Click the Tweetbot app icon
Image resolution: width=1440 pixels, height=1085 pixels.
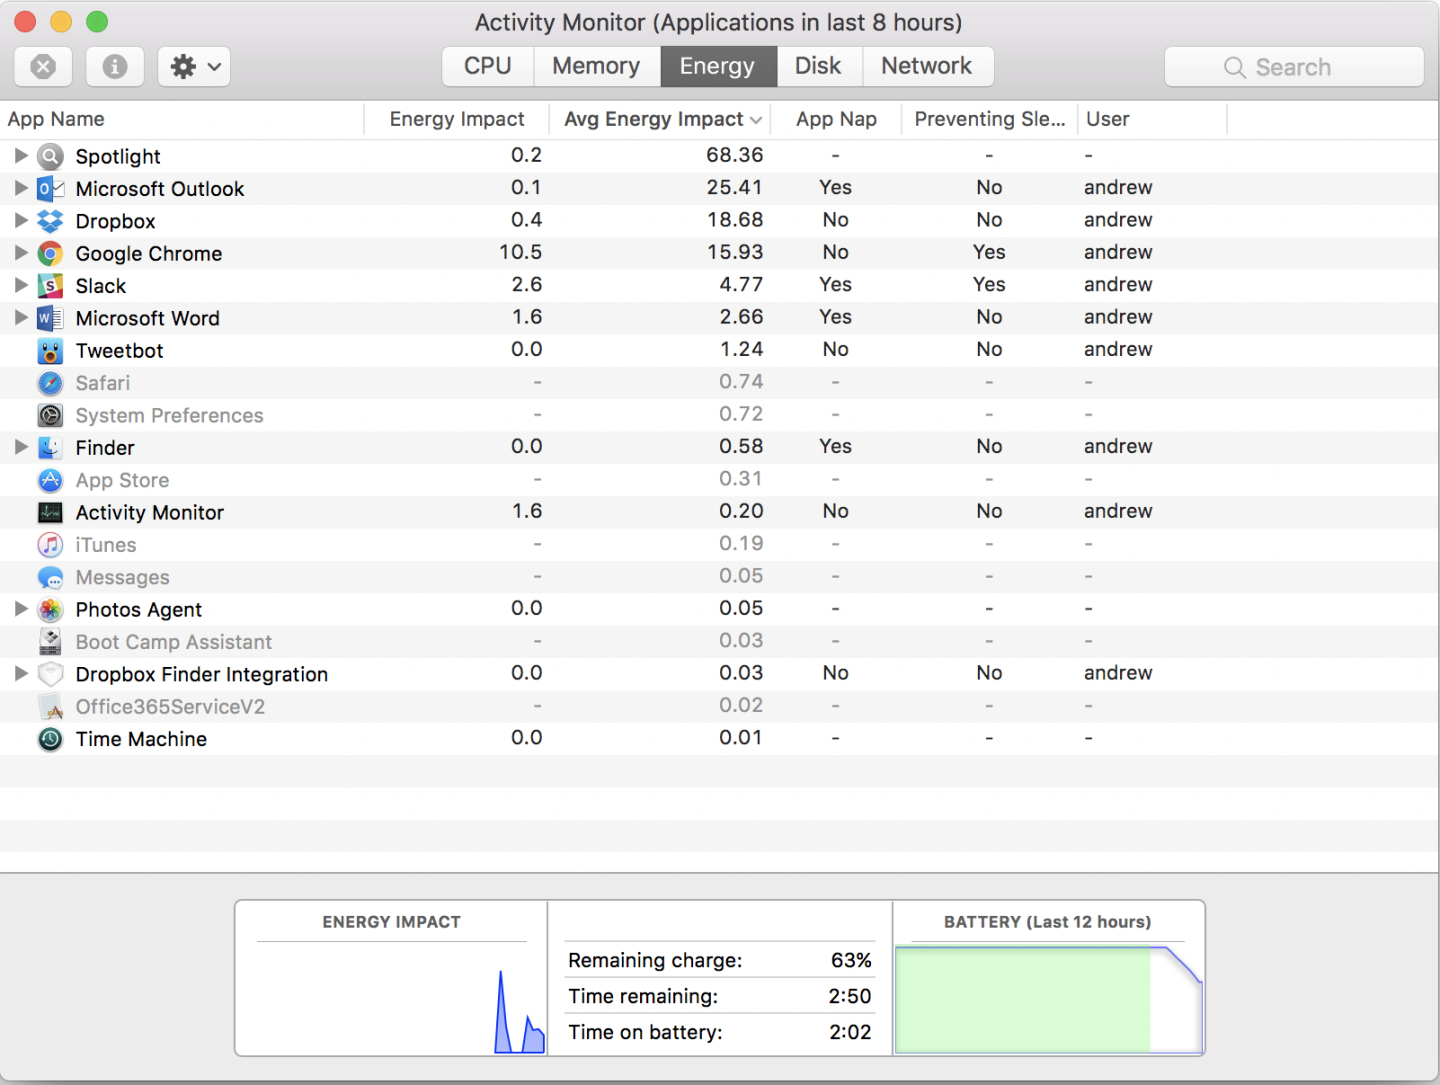(50, 350)
